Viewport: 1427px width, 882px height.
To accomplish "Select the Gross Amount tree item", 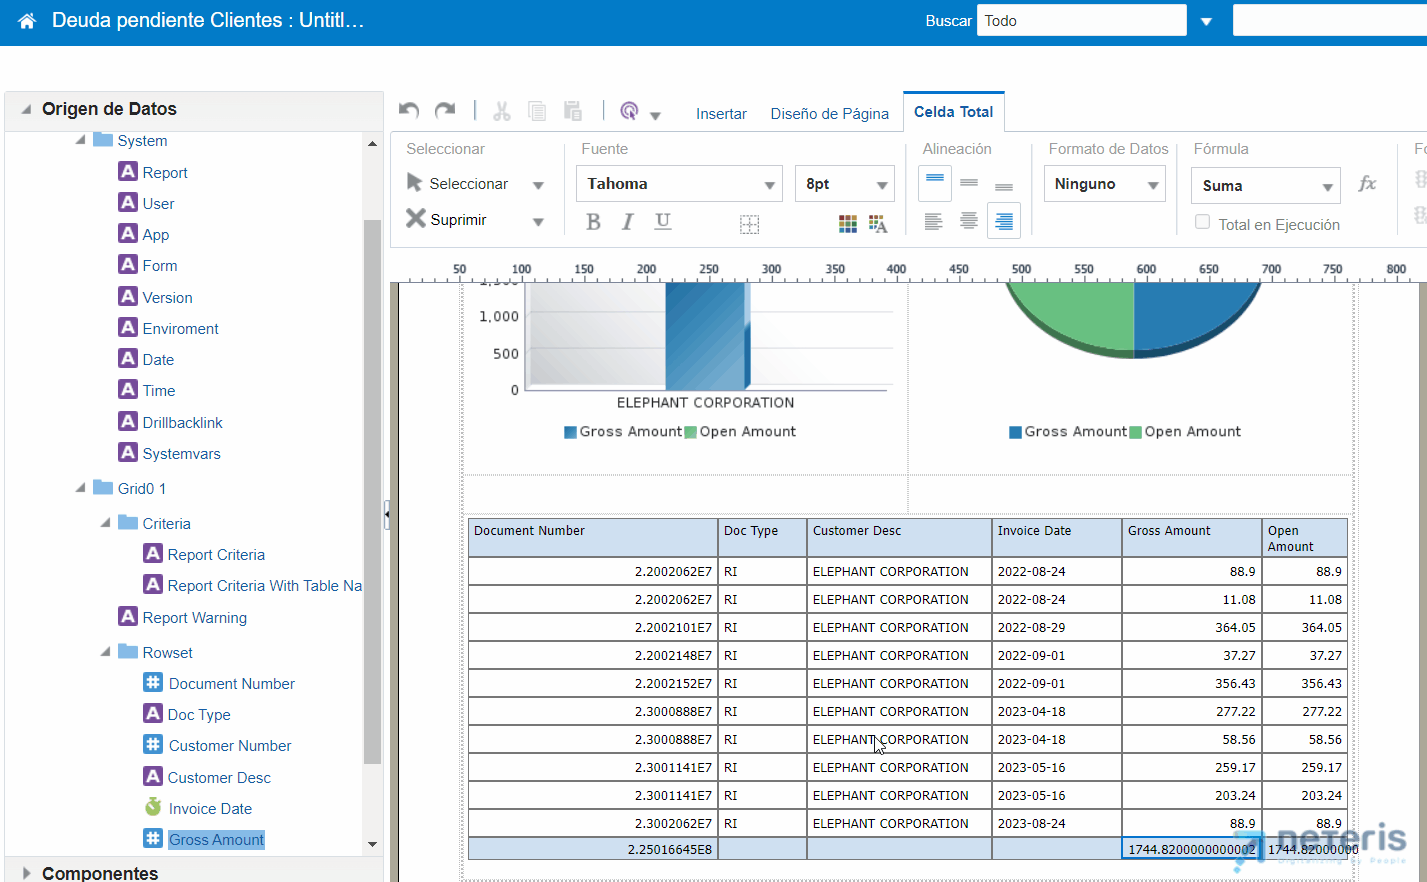I will click(216, 839).
